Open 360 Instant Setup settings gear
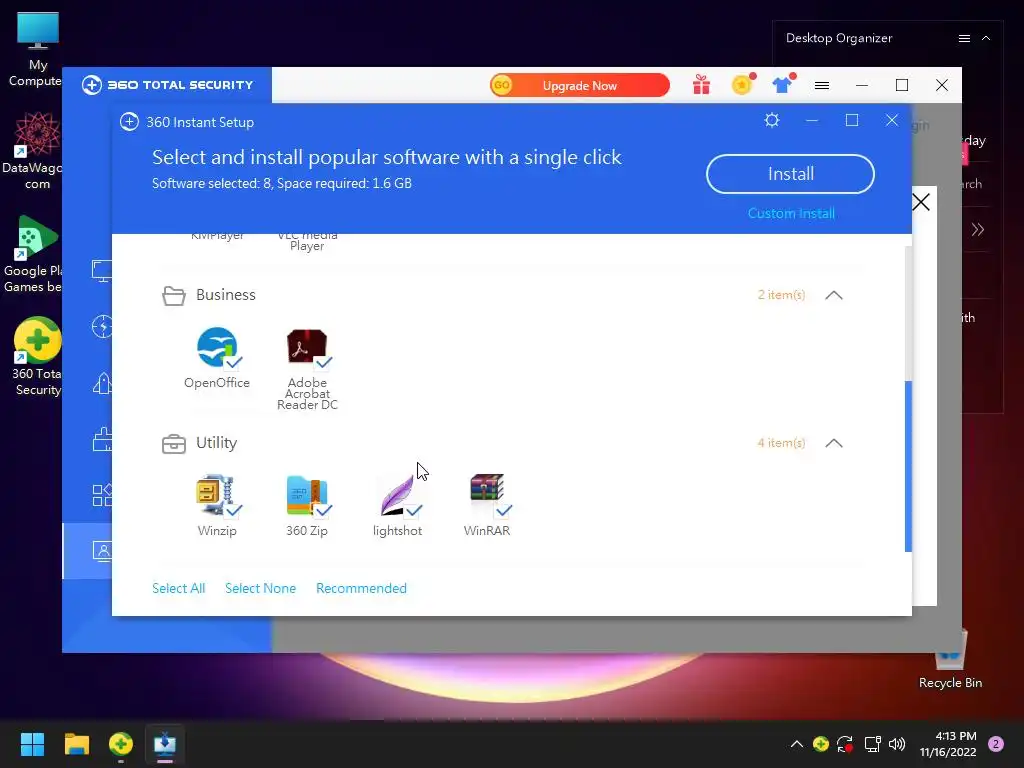The height and width of the screenshot is (768, 1024). pyautogui.click(x=772, y=120)
